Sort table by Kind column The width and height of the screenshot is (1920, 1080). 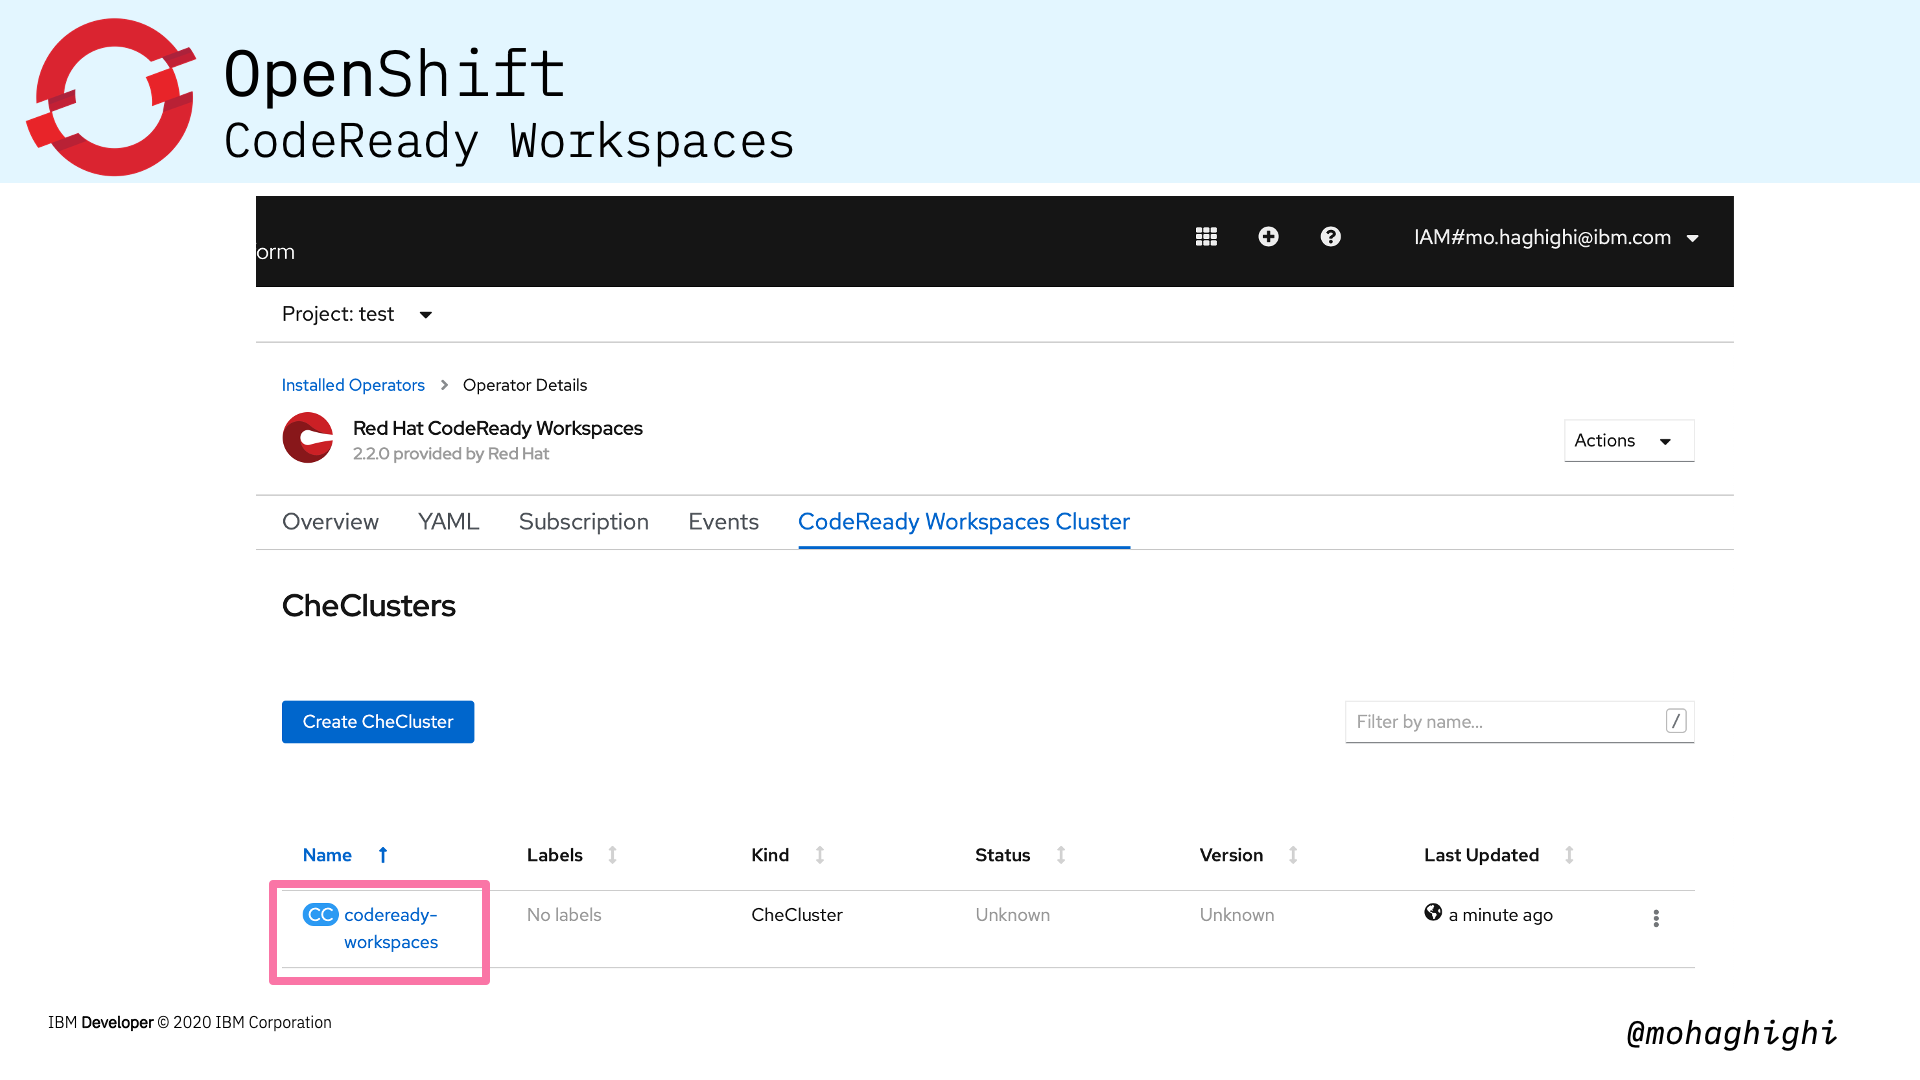[x=770, y=855]
